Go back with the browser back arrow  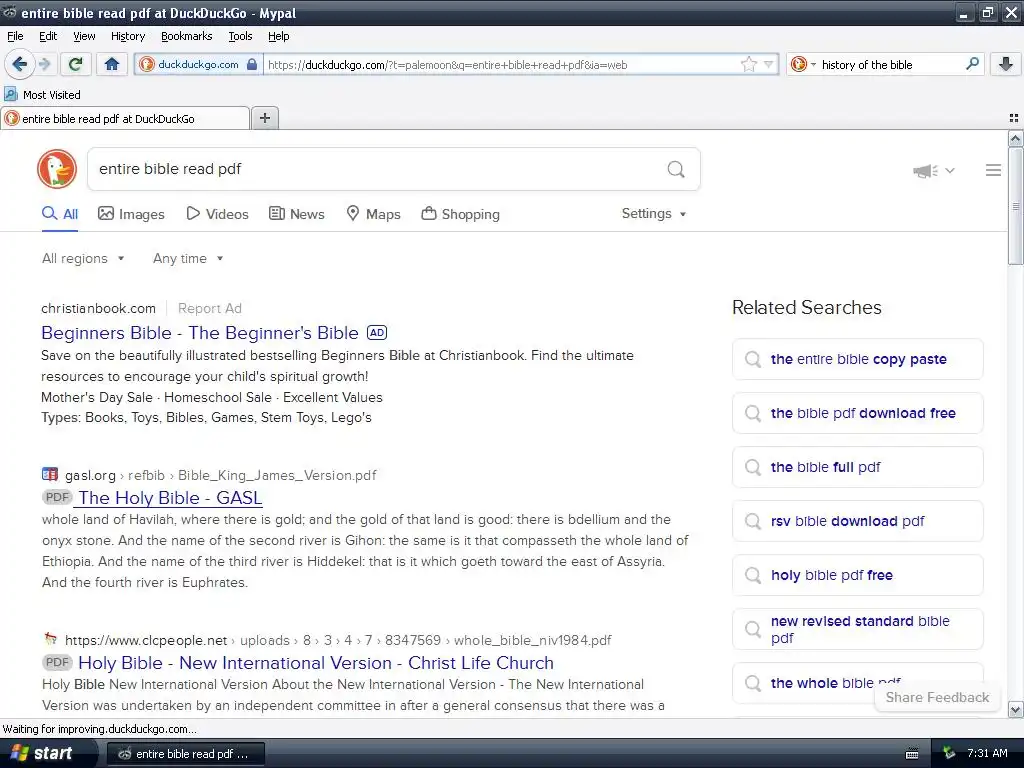(20, 64)
